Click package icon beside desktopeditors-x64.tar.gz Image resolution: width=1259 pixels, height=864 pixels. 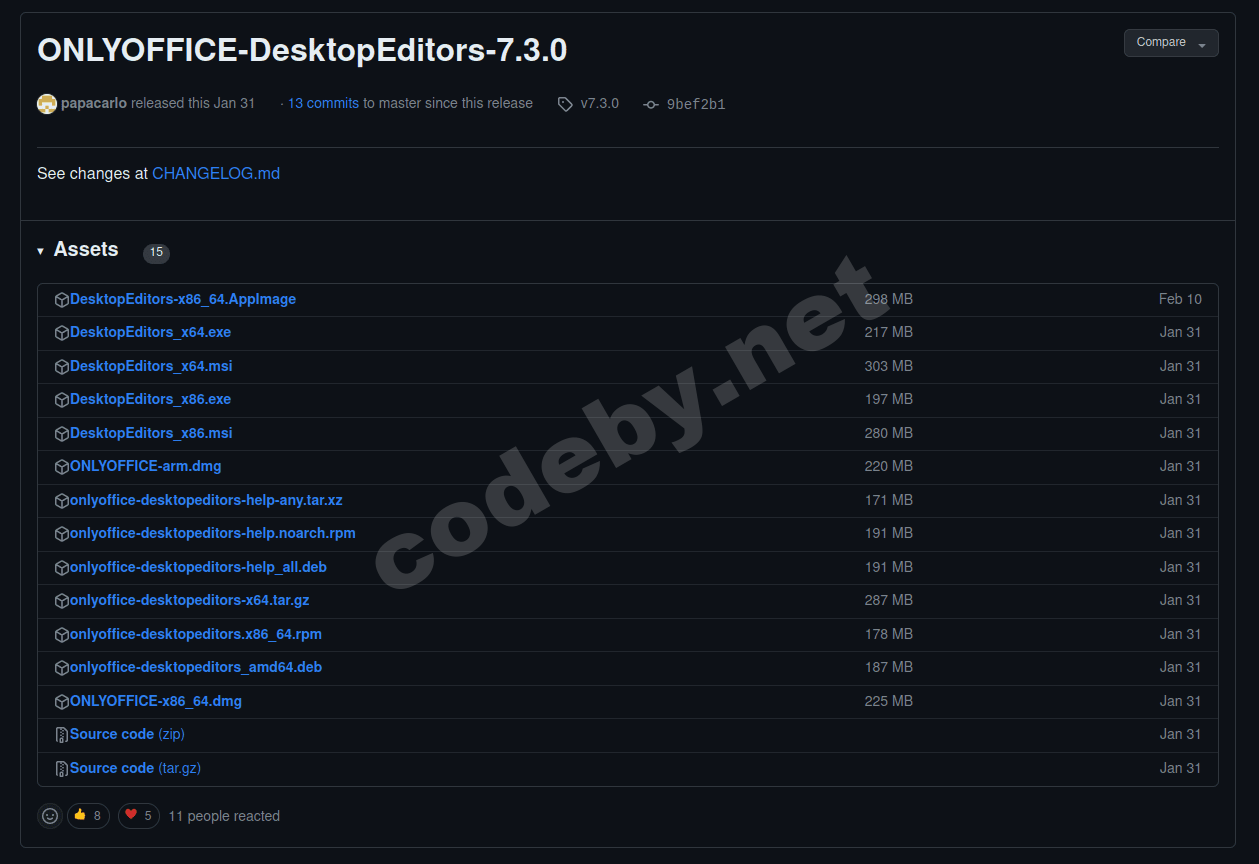click(x=62, y=601)
